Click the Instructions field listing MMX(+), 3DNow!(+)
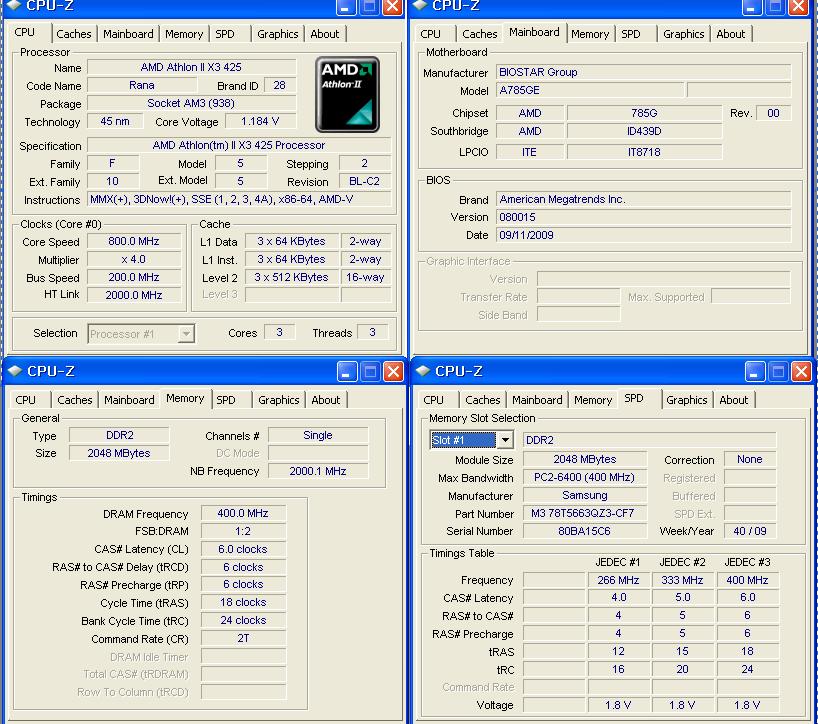This screenshot has width=818, height=724. click(x=239, y=199)
